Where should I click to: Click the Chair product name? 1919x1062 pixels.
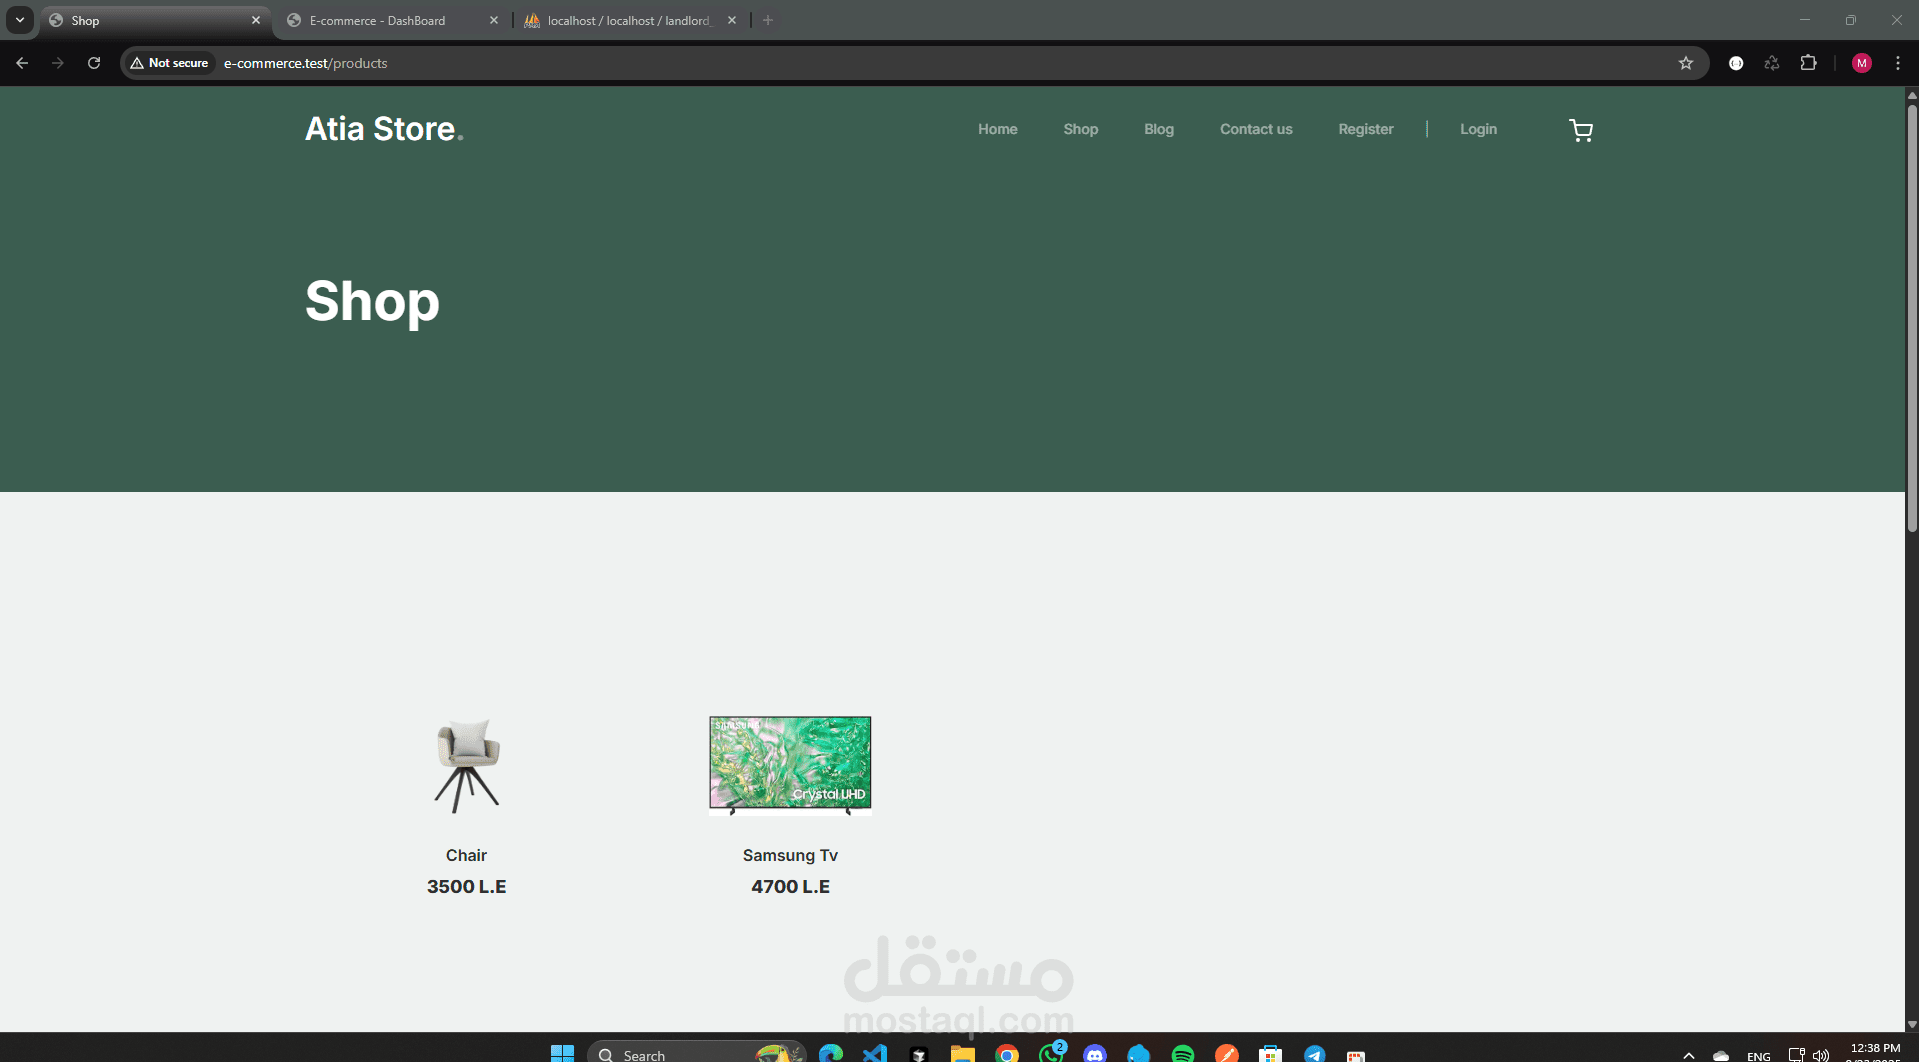click(x=466, y=855)
